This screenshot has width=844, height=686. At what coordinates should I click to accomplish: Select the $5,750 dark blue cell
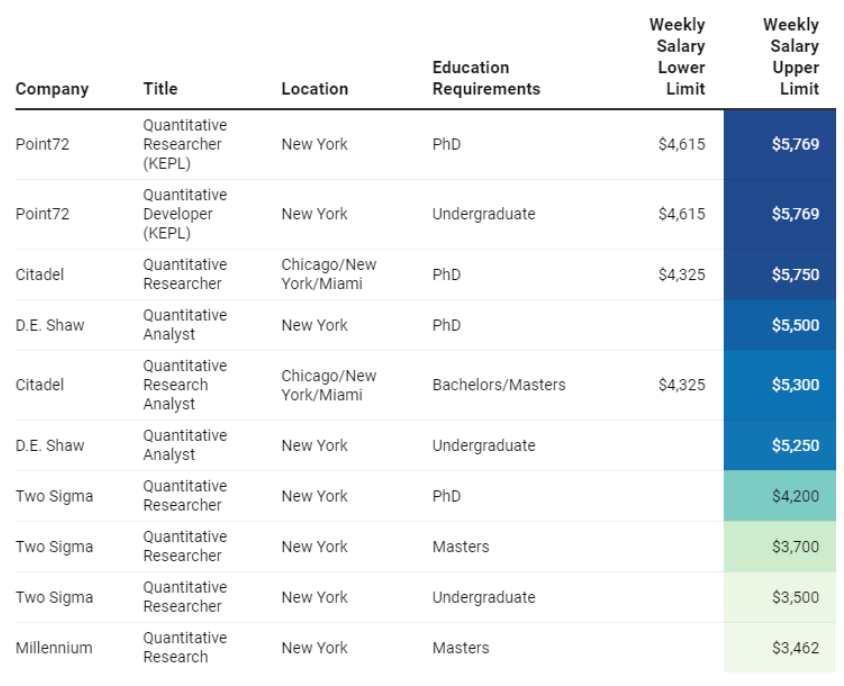click(780, 275)
